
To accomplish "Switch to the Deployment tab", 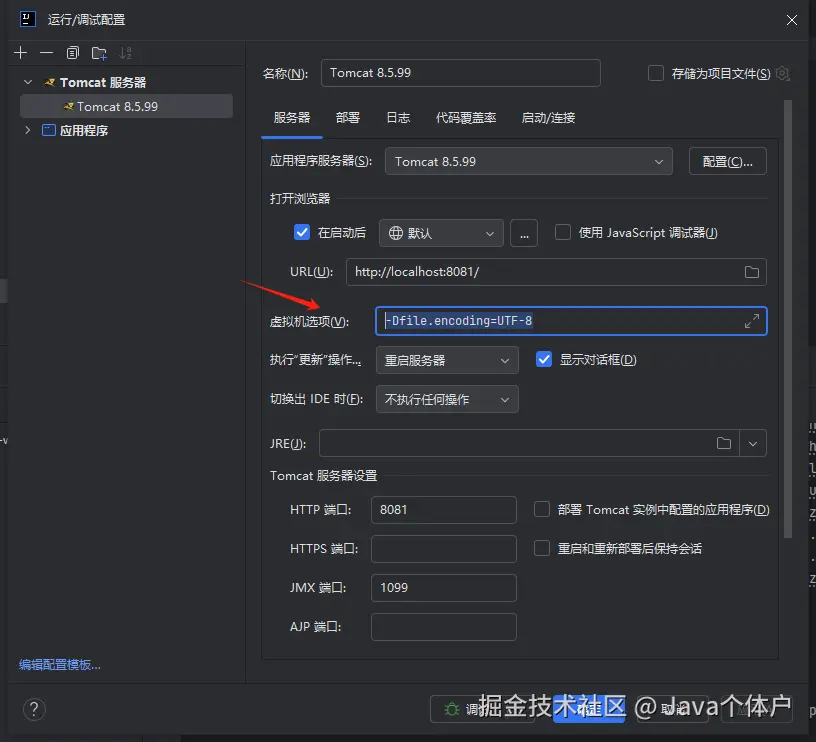I will click(348, 118).
